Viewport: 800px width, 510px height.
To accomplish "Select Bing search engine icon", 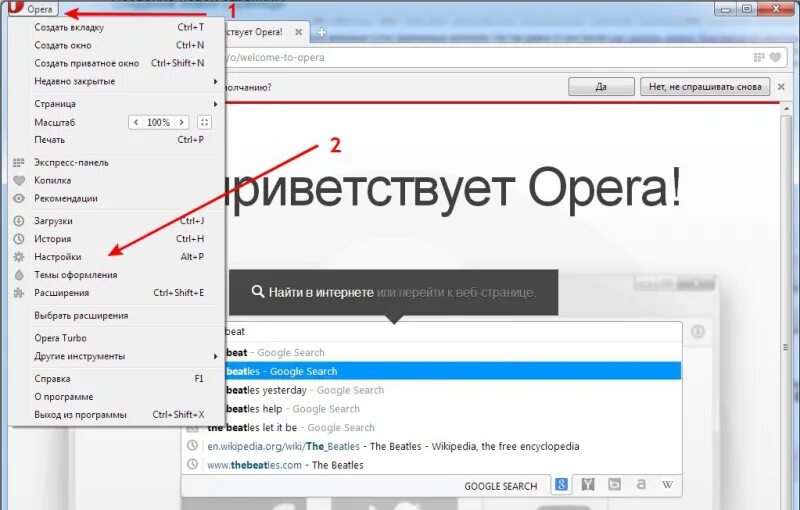I will [x=614, y=484].
